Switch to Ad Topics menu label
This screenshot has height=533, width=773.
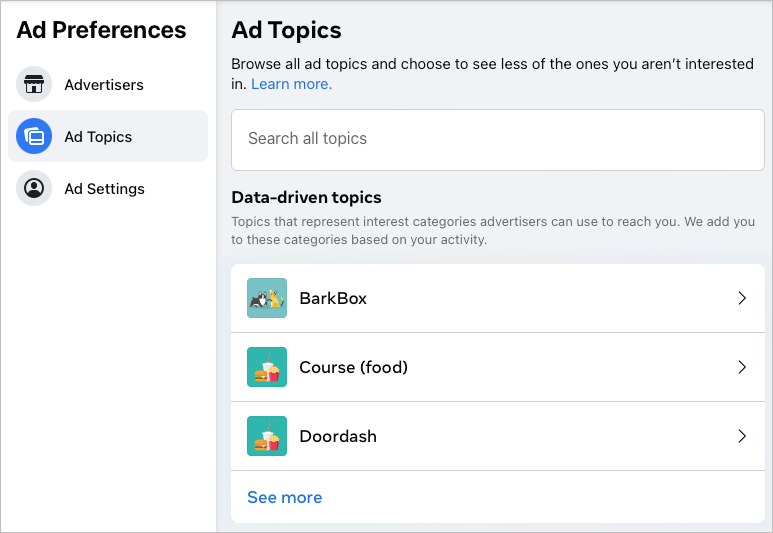pyautogui.click(x=98, y=137)
